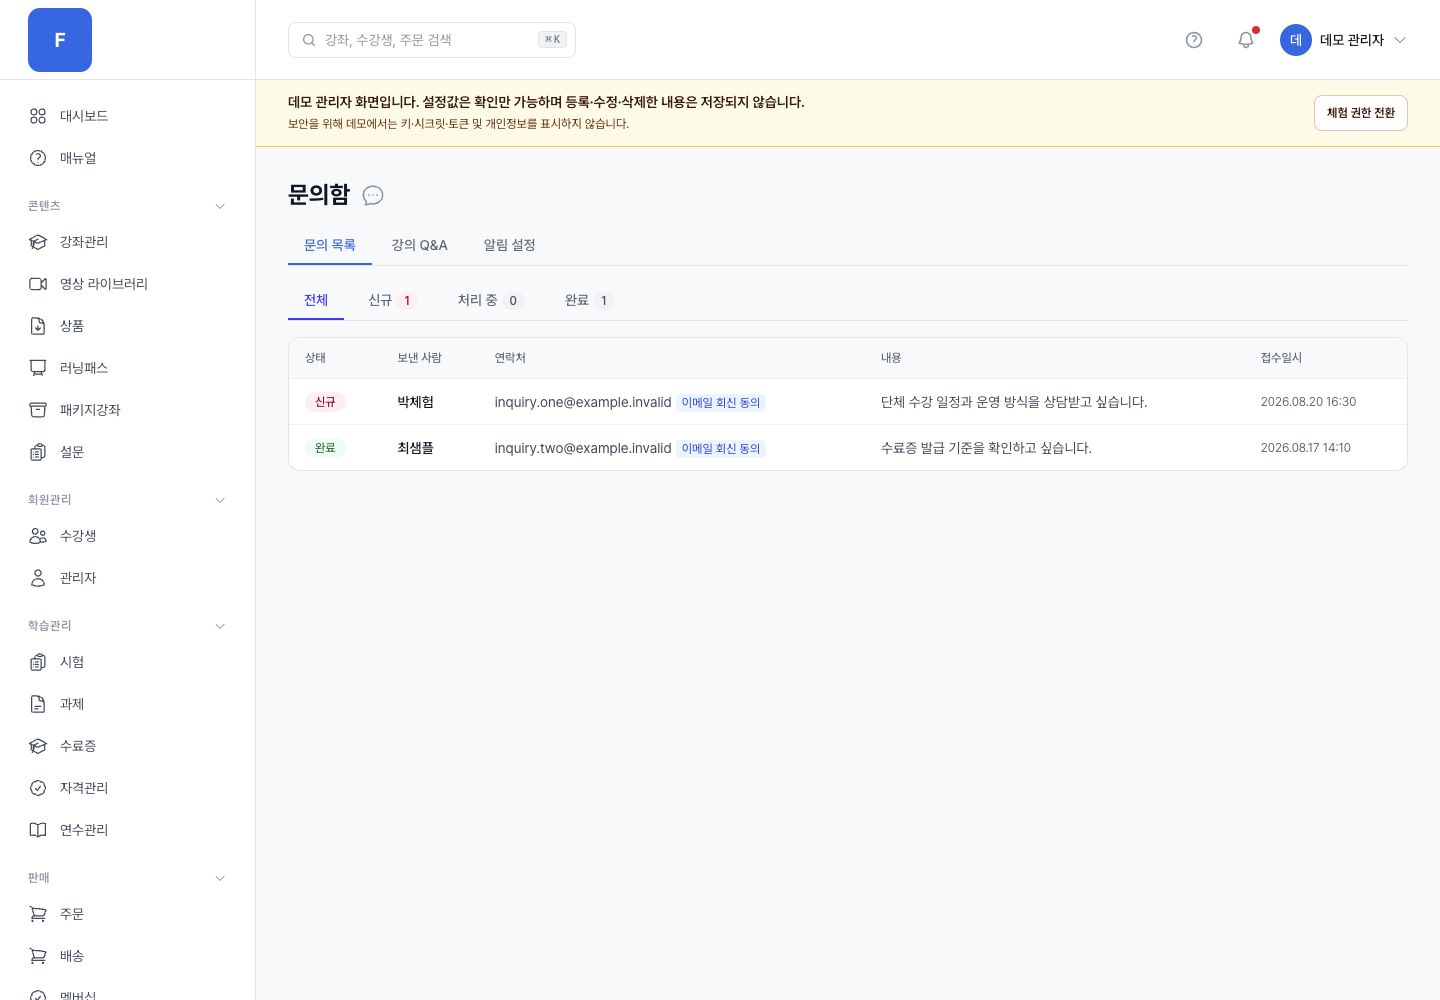Collapse the 회원관리 sidebar section
This screenshot has height=1000, width=1440.
220,500
